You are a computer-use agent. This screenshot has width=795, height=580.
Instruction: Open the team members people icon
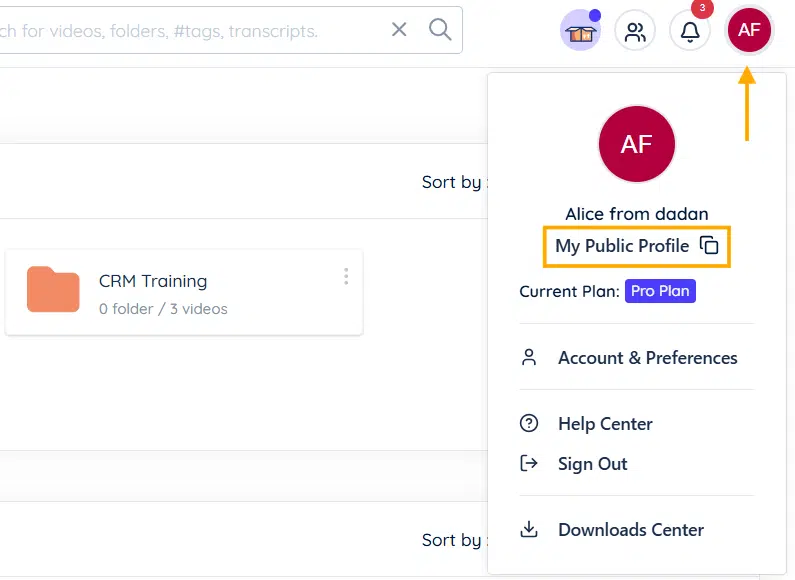635,32
